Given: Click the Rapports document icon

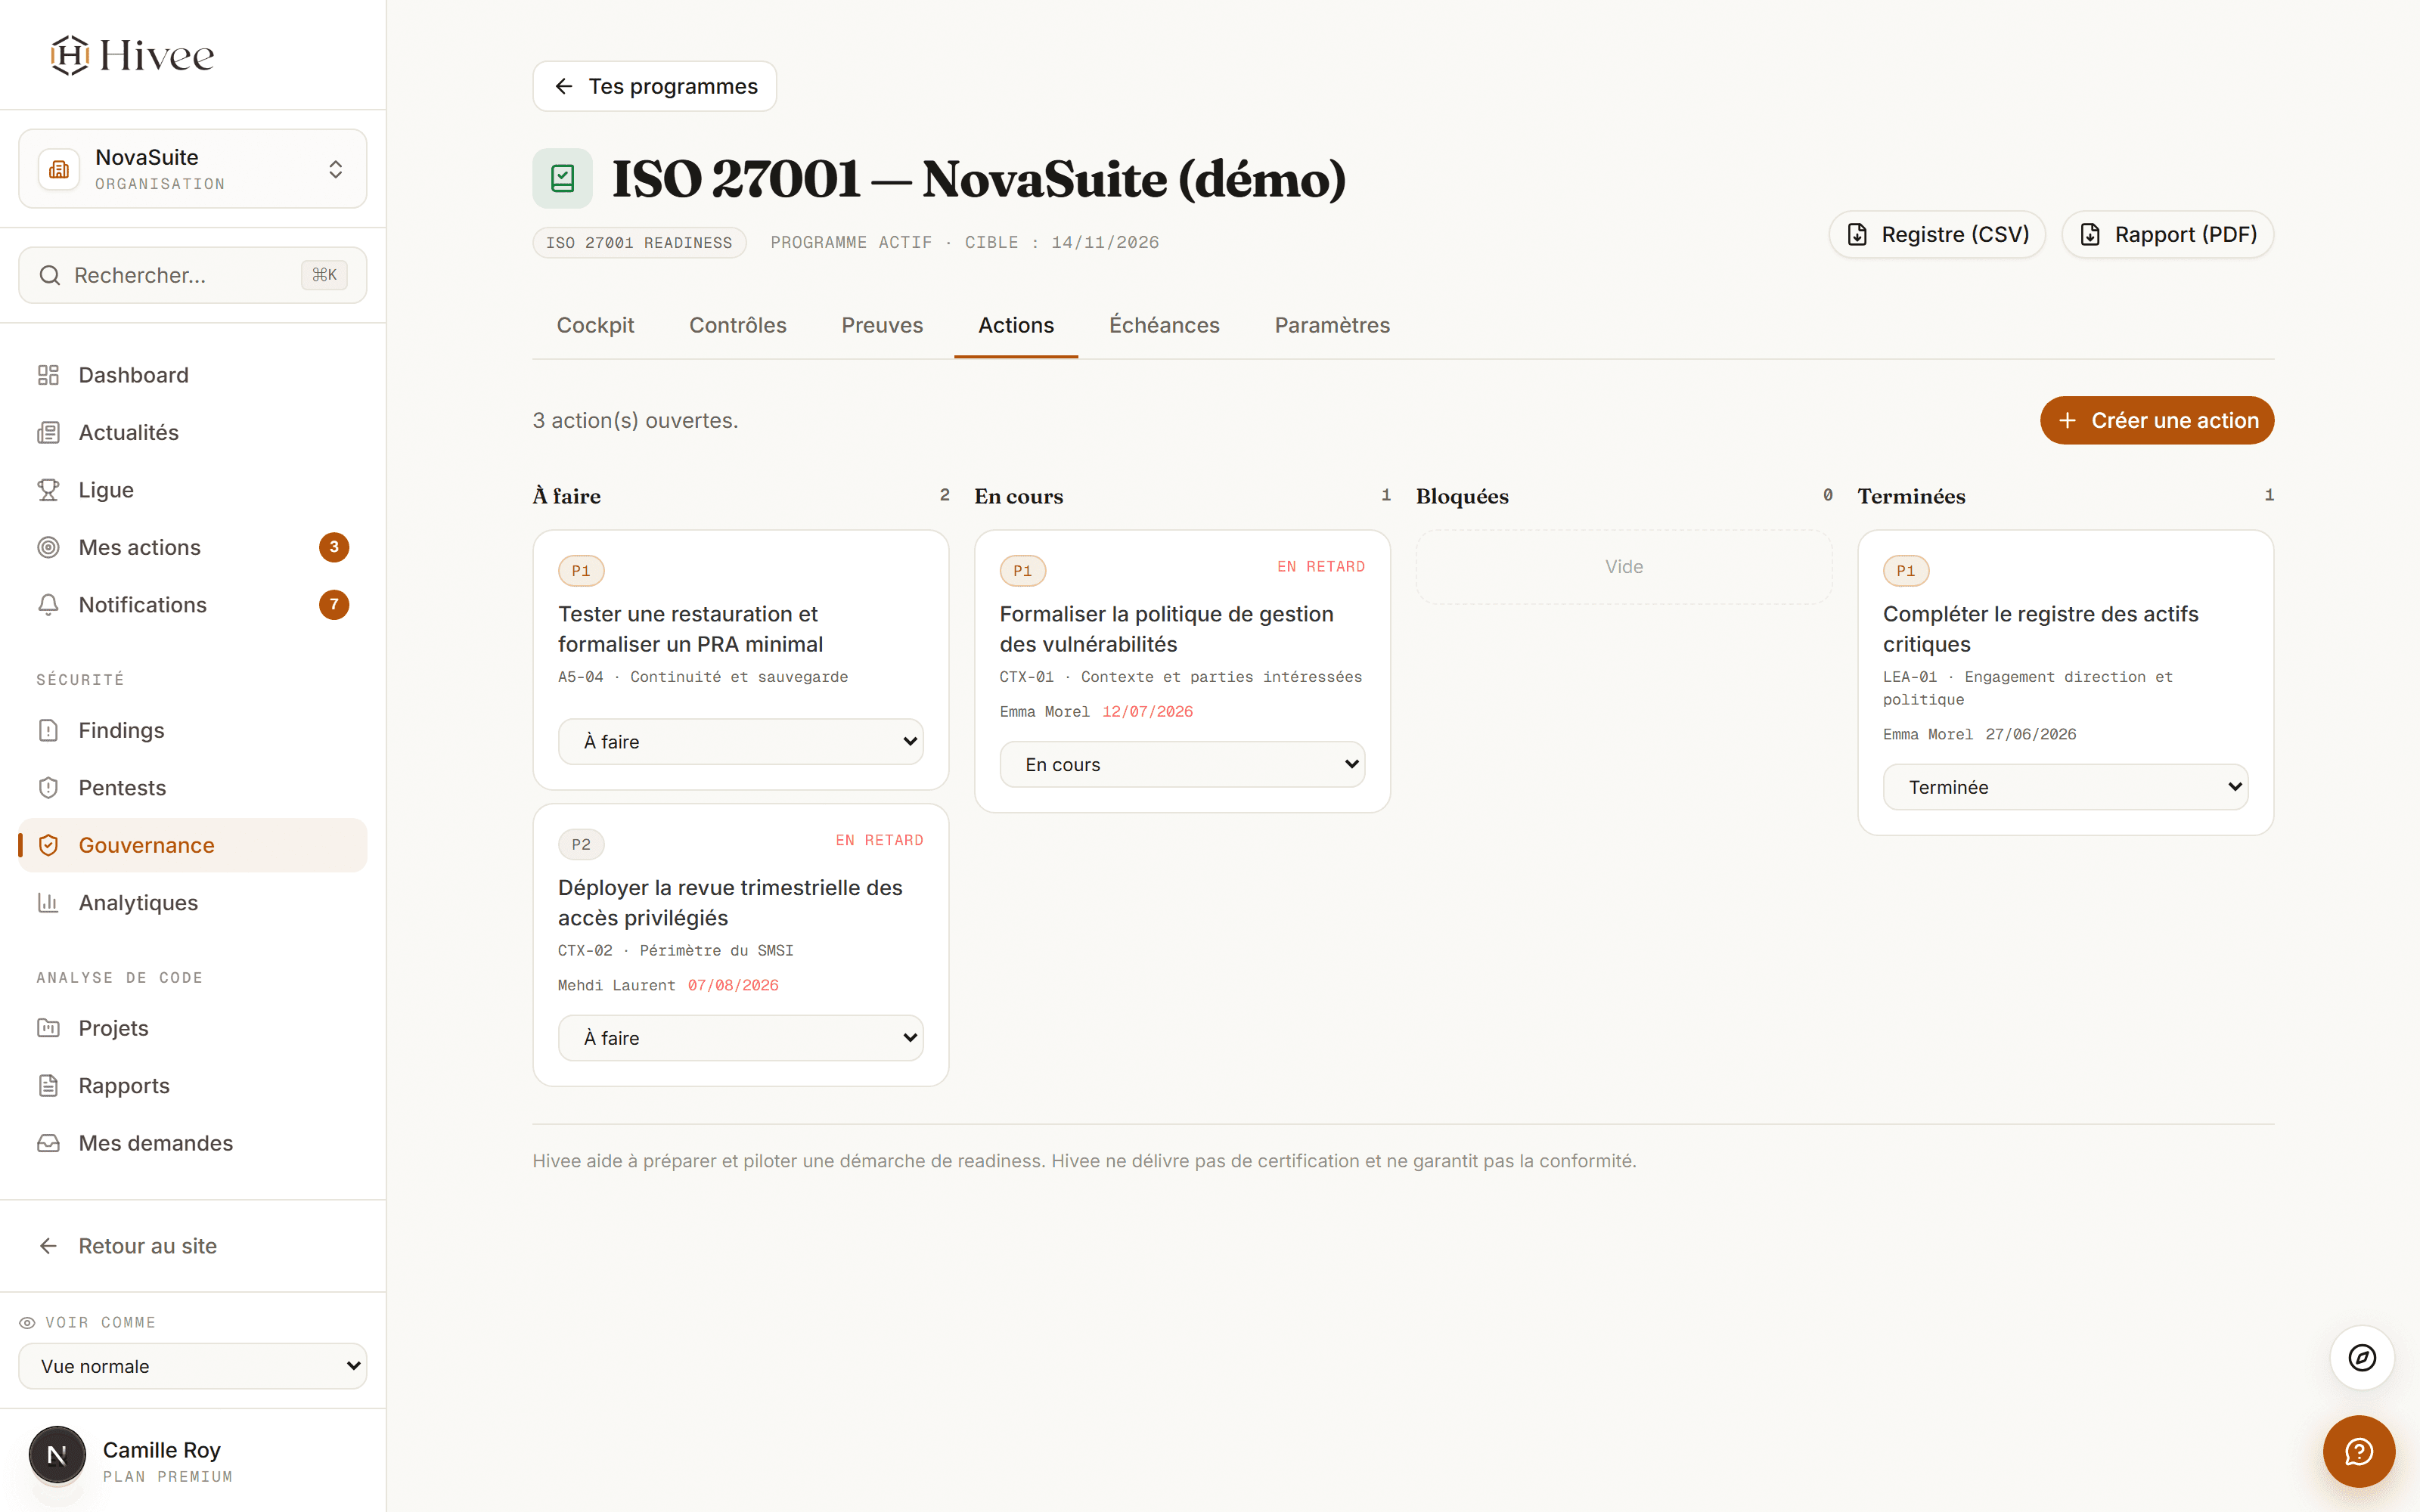Looking at the screenshot, I should tap(48, 1086).
